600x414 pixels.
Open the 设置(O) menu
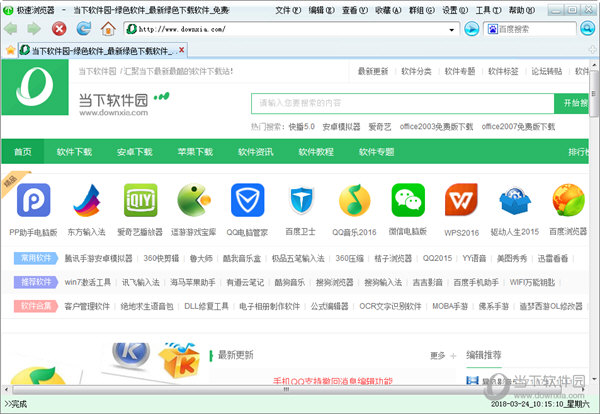point(455,10)
